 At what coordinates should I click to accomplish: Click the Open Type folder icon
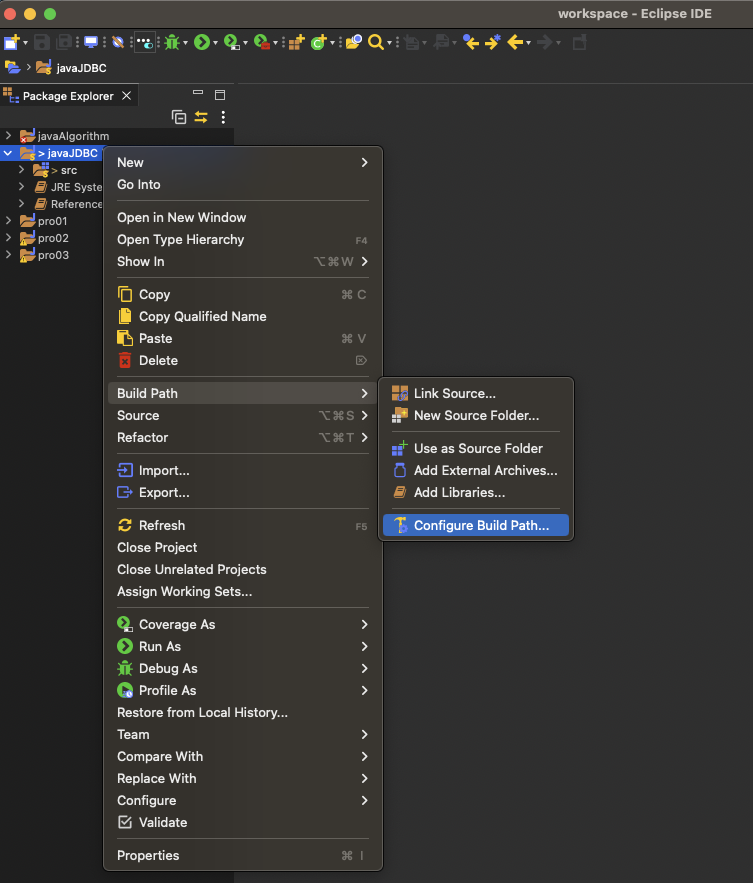tap(353, 42)
